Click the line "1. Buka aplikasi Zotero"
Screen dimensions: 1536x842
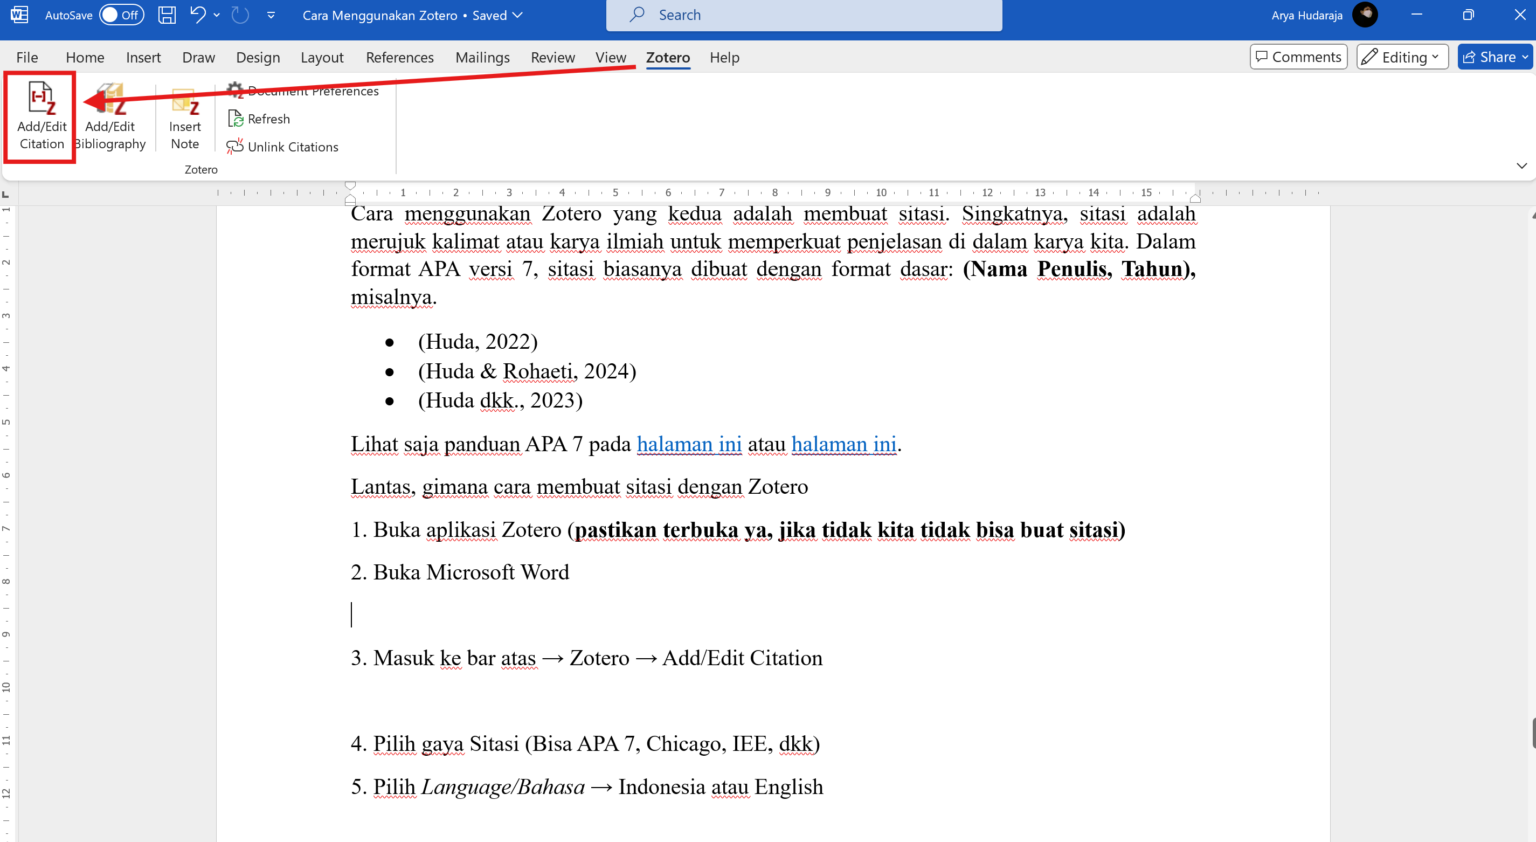(738, 530)
